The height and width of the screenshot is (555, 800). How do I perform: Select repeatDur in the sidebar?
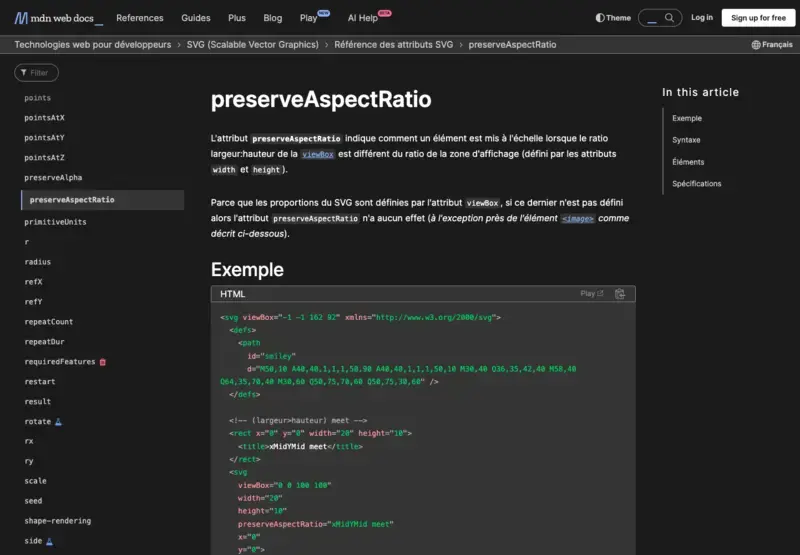(x=44, y=342)
